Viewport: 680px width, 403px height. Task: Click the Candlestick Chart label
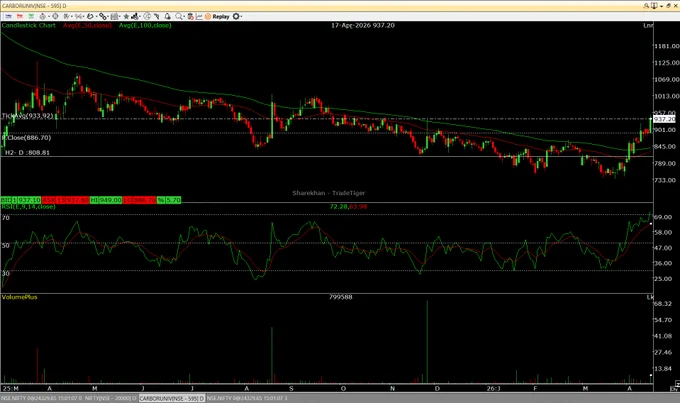[29, 25]
